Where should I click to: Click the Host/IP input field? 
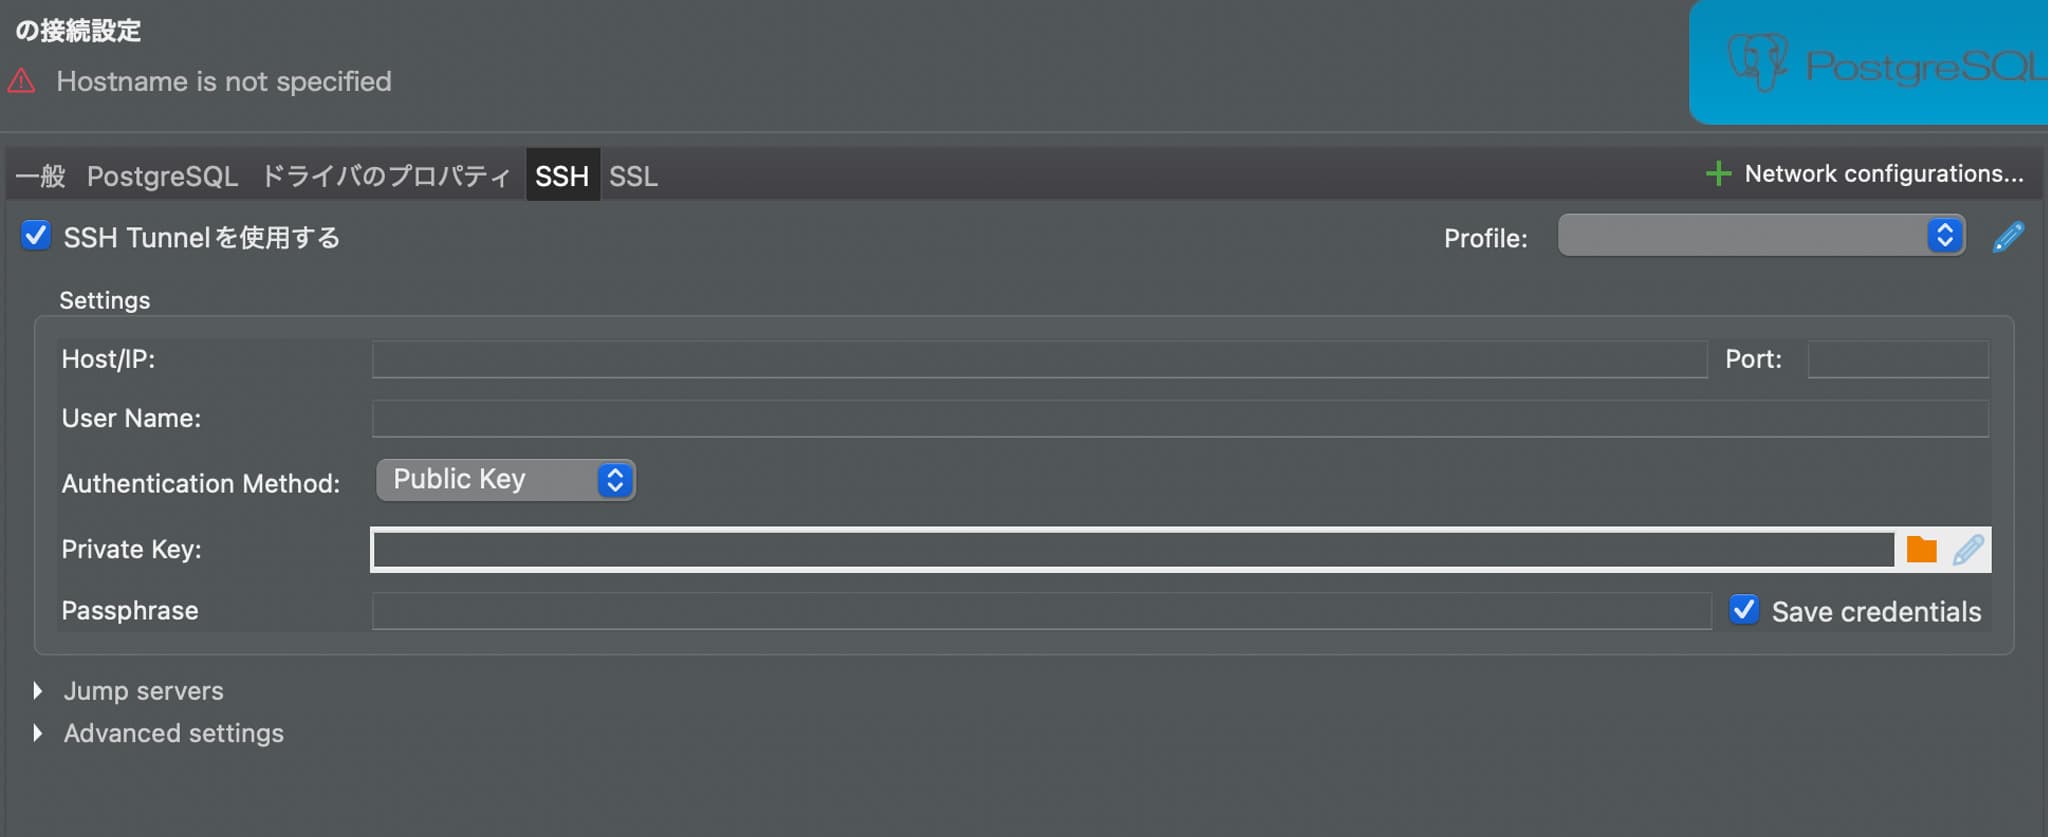click(1039, 359)
